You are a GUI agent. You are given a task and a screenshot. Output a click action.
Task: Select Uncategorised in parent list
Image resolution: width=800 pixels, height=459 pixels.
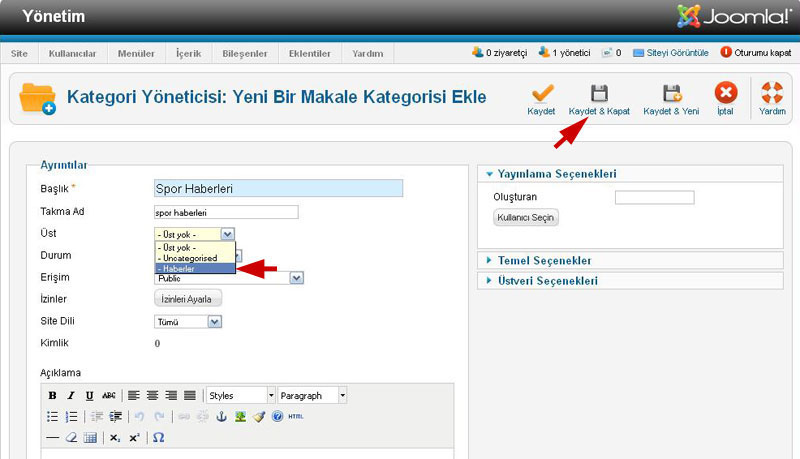[x=195, y=258]
